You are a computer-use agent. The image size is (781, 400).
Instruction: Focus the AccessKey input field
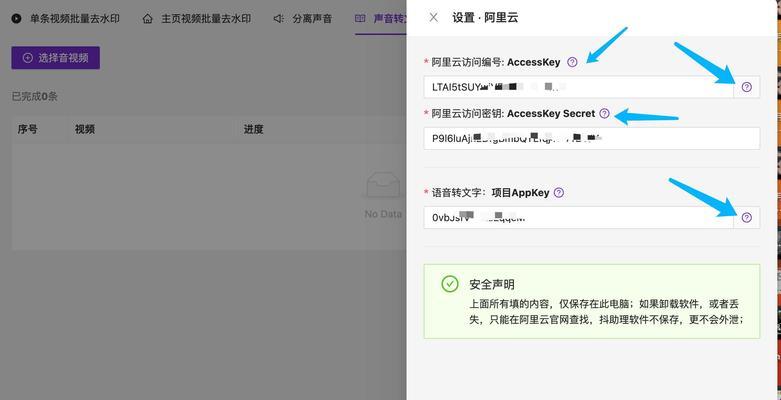578,87
